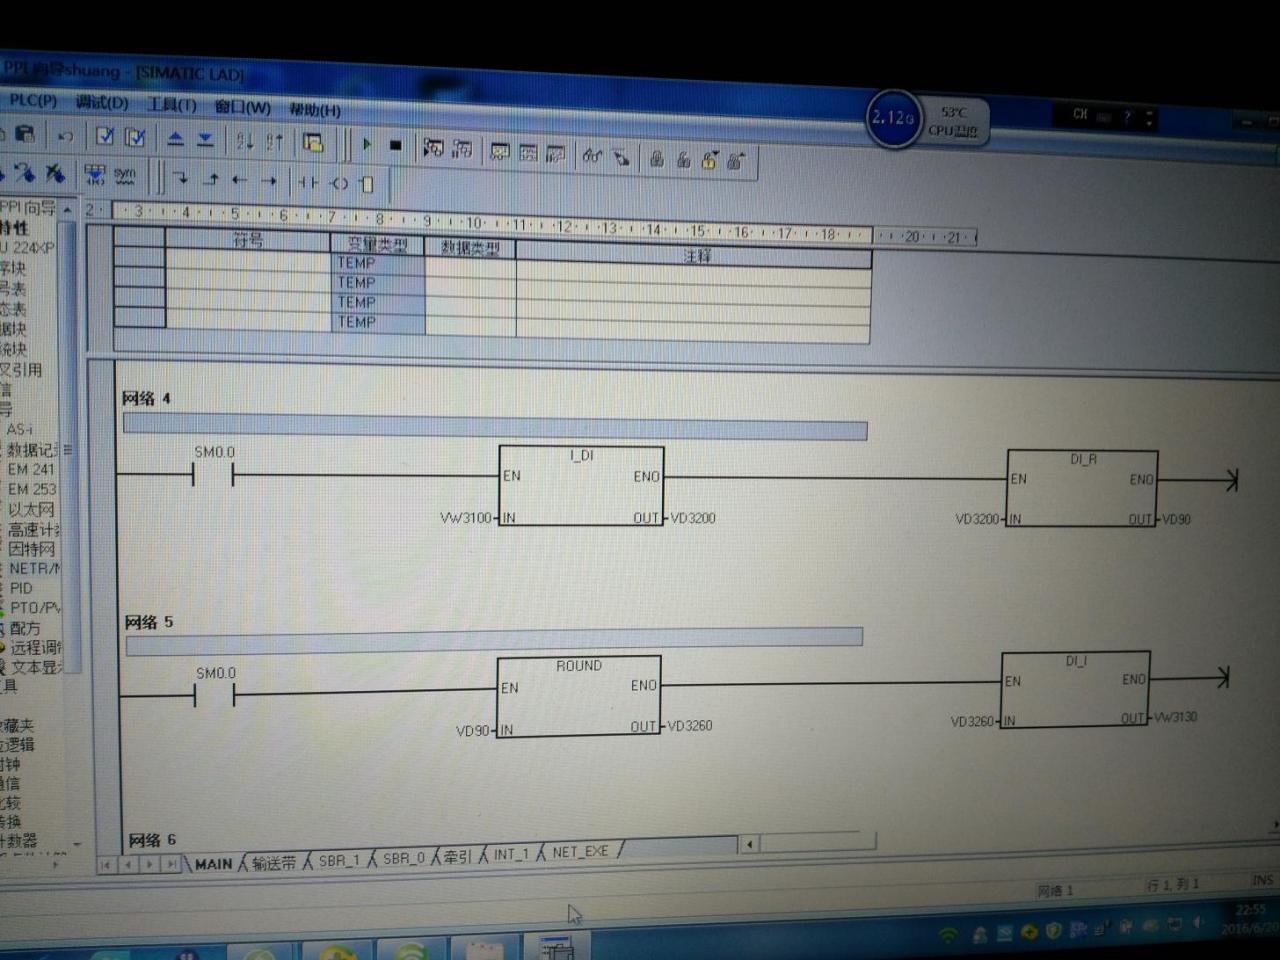Click the last padlock icon in the toolbar

coord(736,160)
